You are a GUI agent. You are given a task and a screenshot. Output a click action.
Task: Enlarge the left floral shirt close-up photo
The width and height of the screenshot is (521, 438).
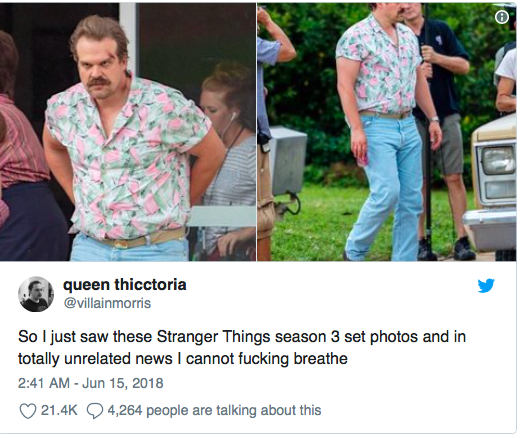click(128, 132)
